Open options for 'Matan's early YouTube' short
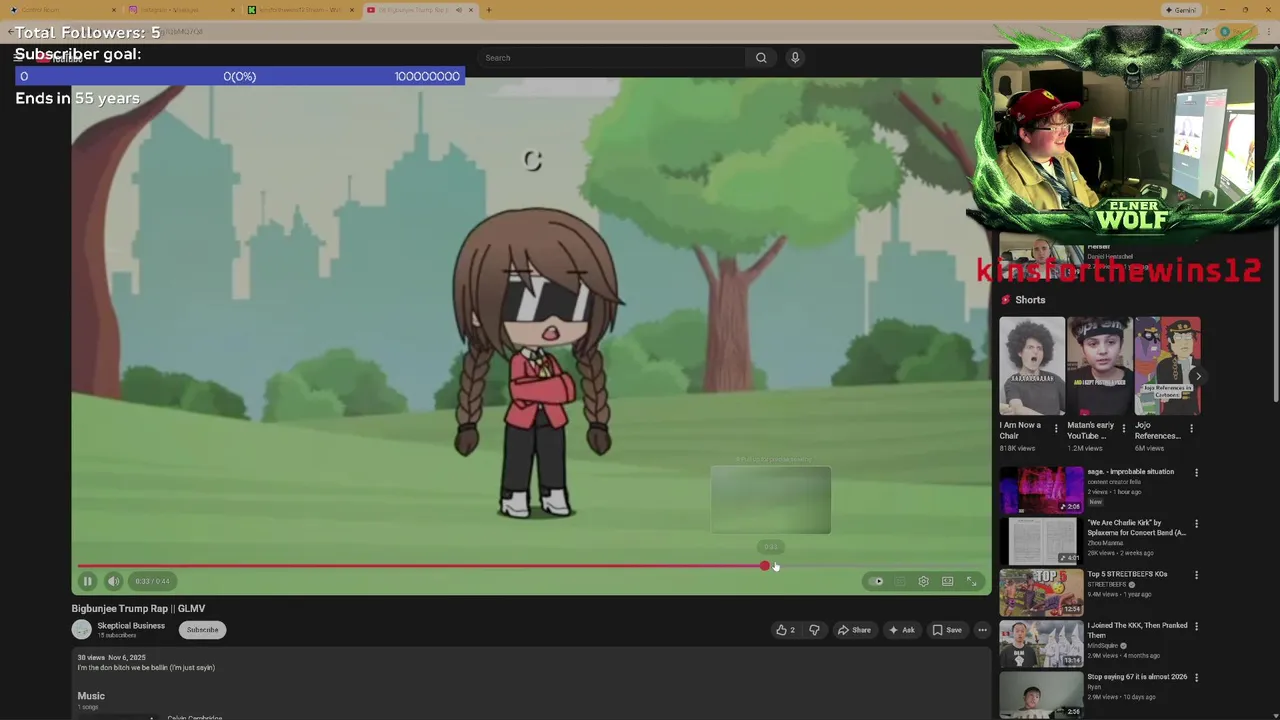 coord(1123,428)
